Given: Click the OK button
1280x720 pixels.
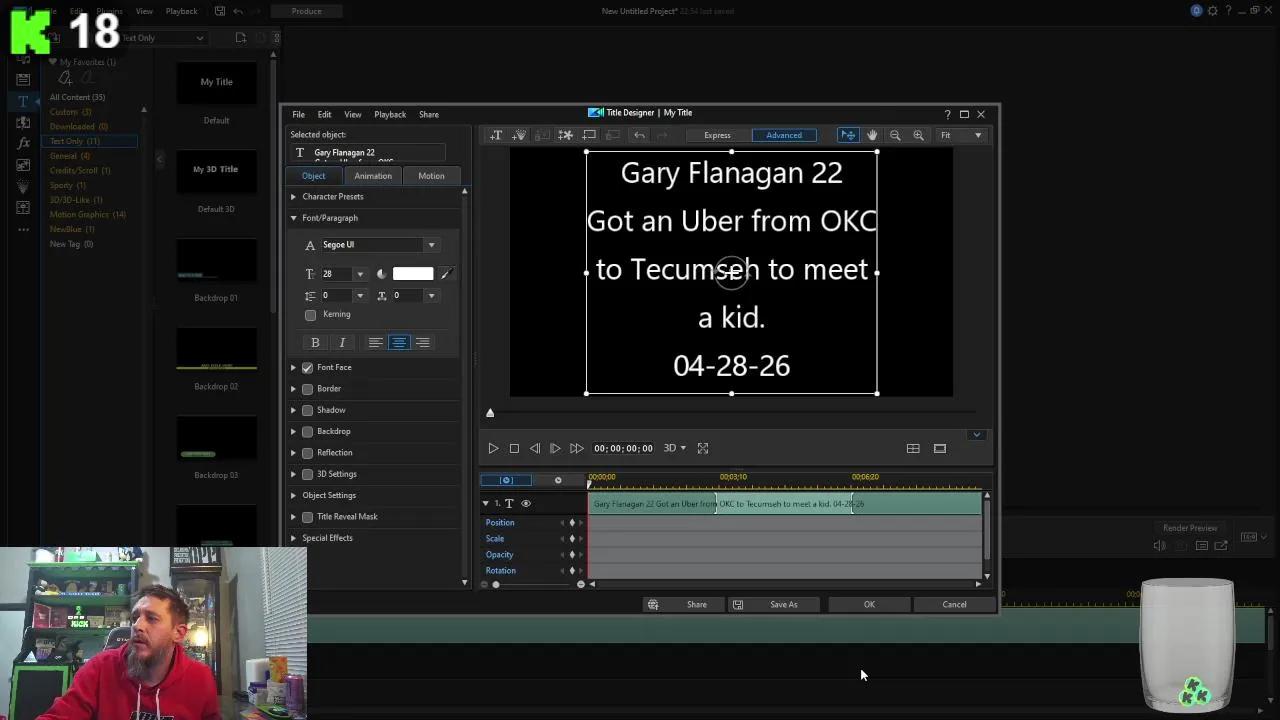Looking at the screenshot, I should click(x=869, y=605).
